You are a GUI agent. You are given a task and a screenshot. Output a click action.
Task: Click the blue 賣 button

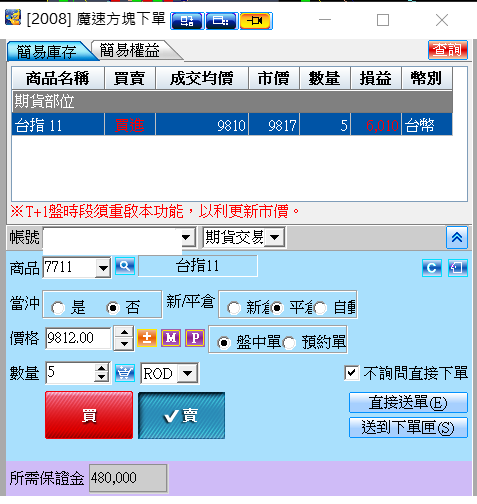tap(182, 415)
